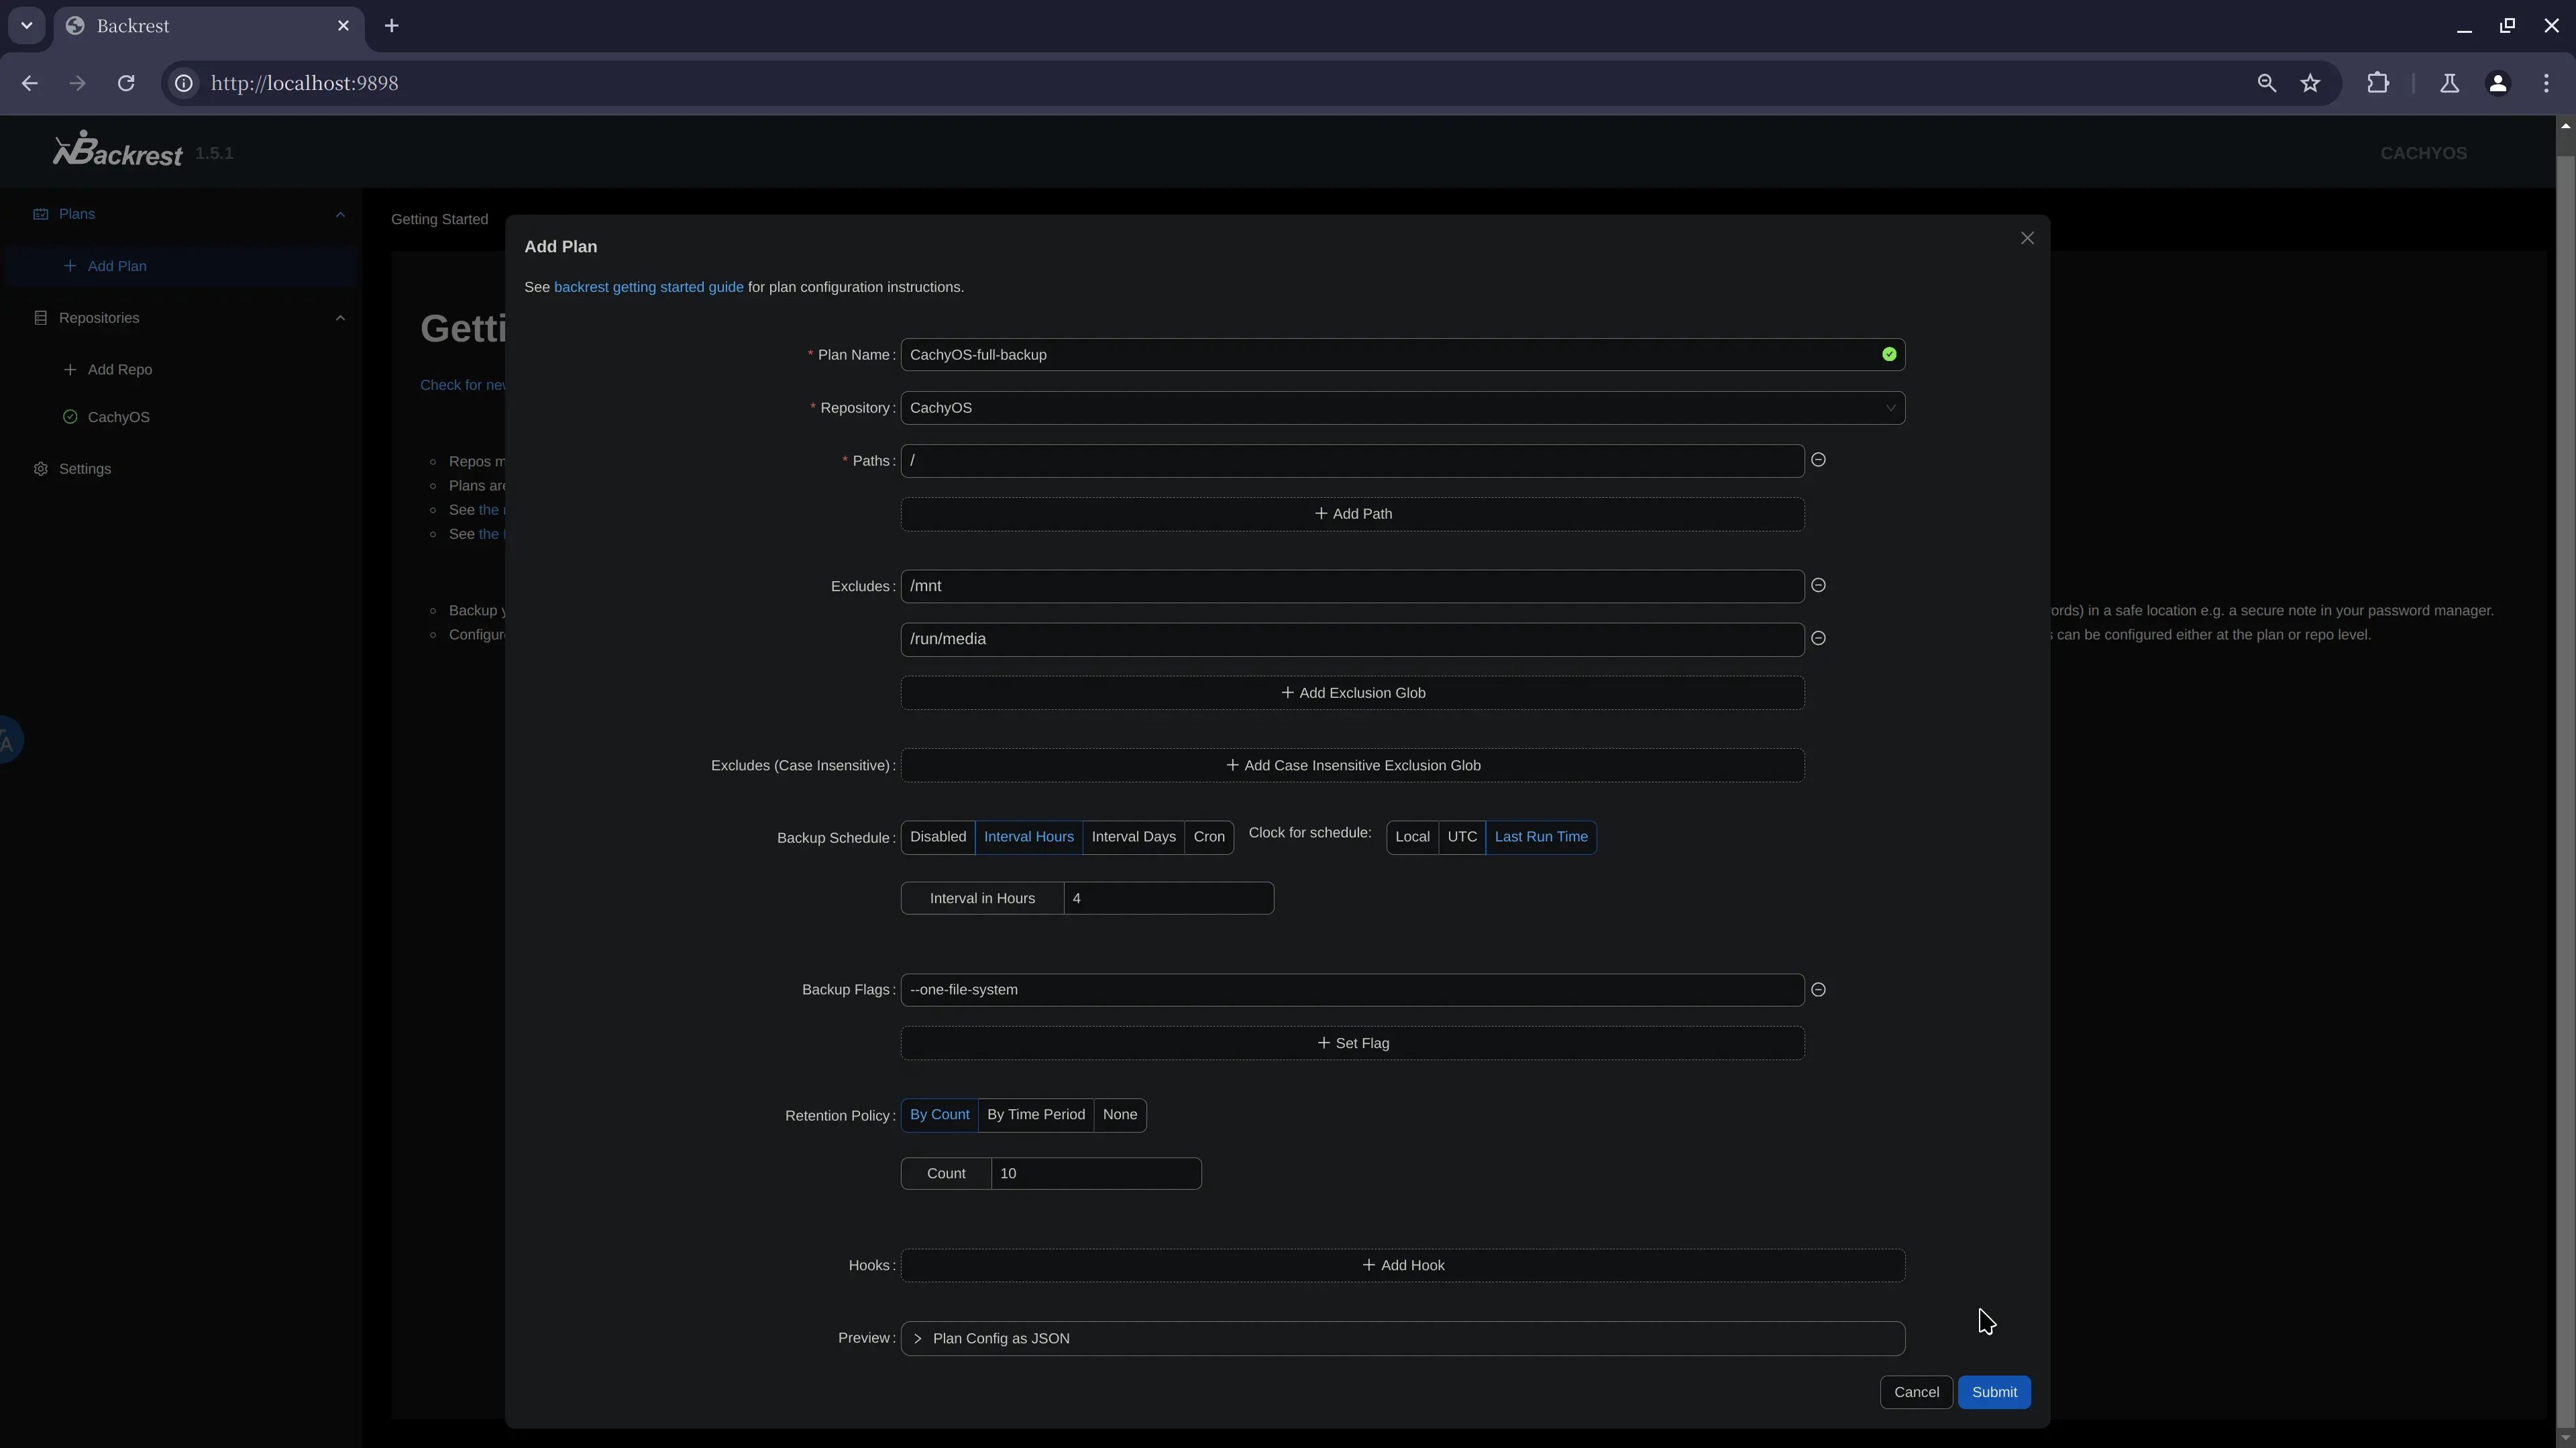2576x1448 pixels.
Task: Submit the new plan
Action: coord(1994,1392)
